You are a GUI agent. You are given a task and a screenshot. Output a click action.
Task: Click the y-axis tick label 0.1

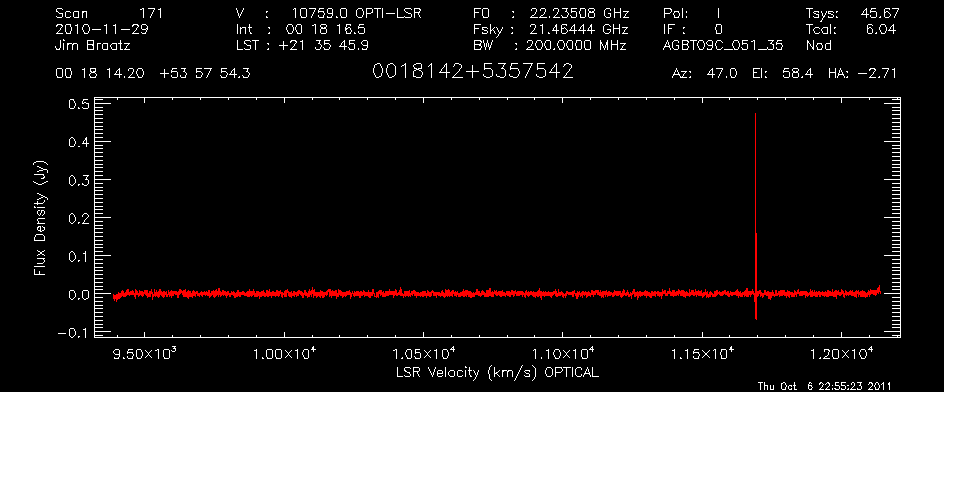pyautogui.click(x=79, y=257)
